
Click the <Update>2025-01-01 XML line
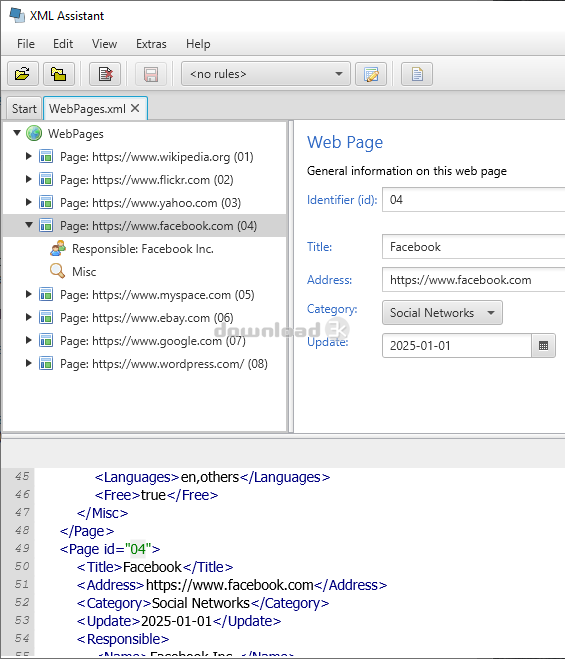pyautogui.click(x=179, y=621)
